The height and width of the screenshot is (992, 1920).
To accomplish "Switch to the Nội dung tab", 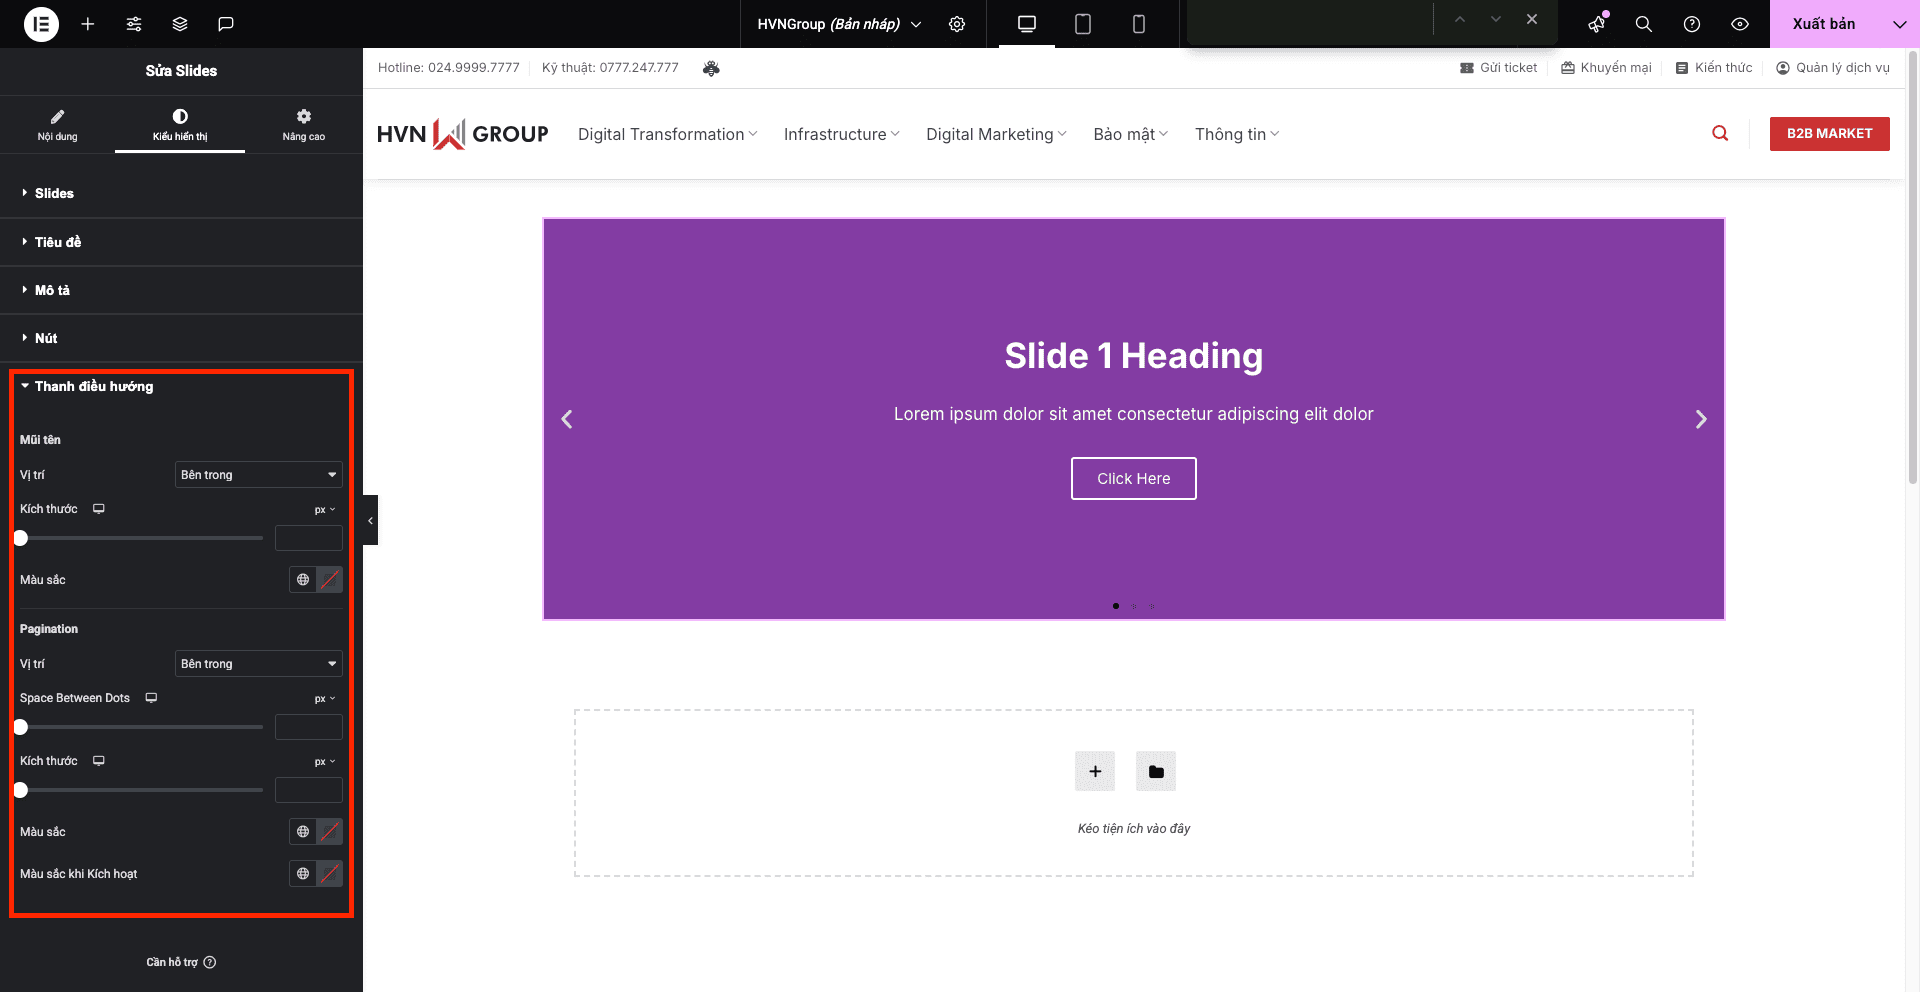I will pyautogui.click(x=57, y=125).
